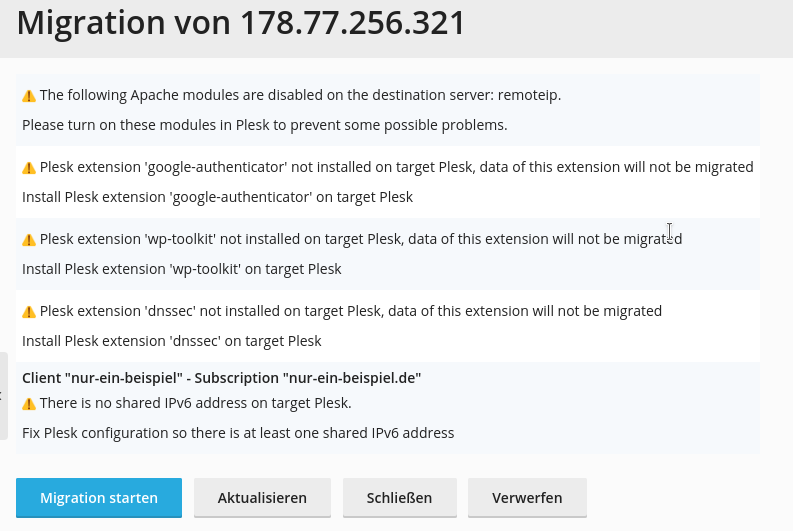Click the 'There is no shared IPv6 address' message
793x531 pixels.
click(196, 403)
